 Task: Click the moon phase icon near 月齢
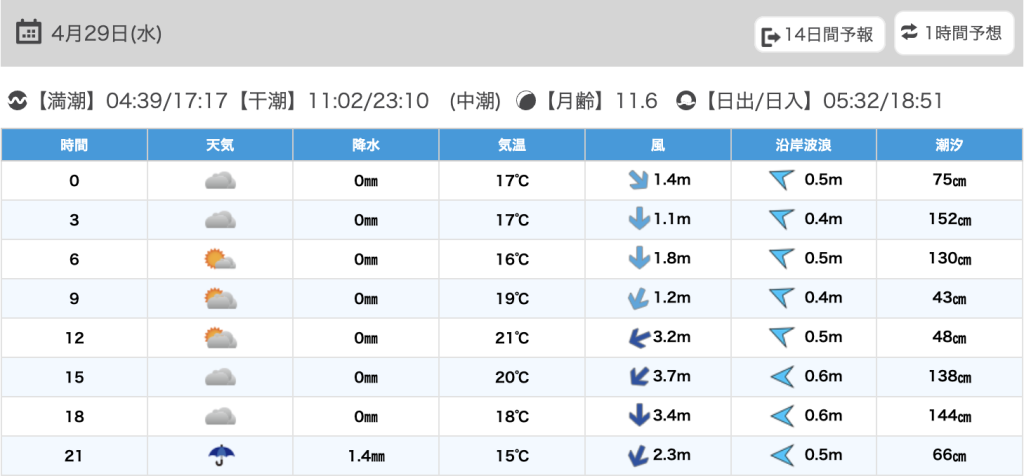pyautogui.click(x=526, y=100)
